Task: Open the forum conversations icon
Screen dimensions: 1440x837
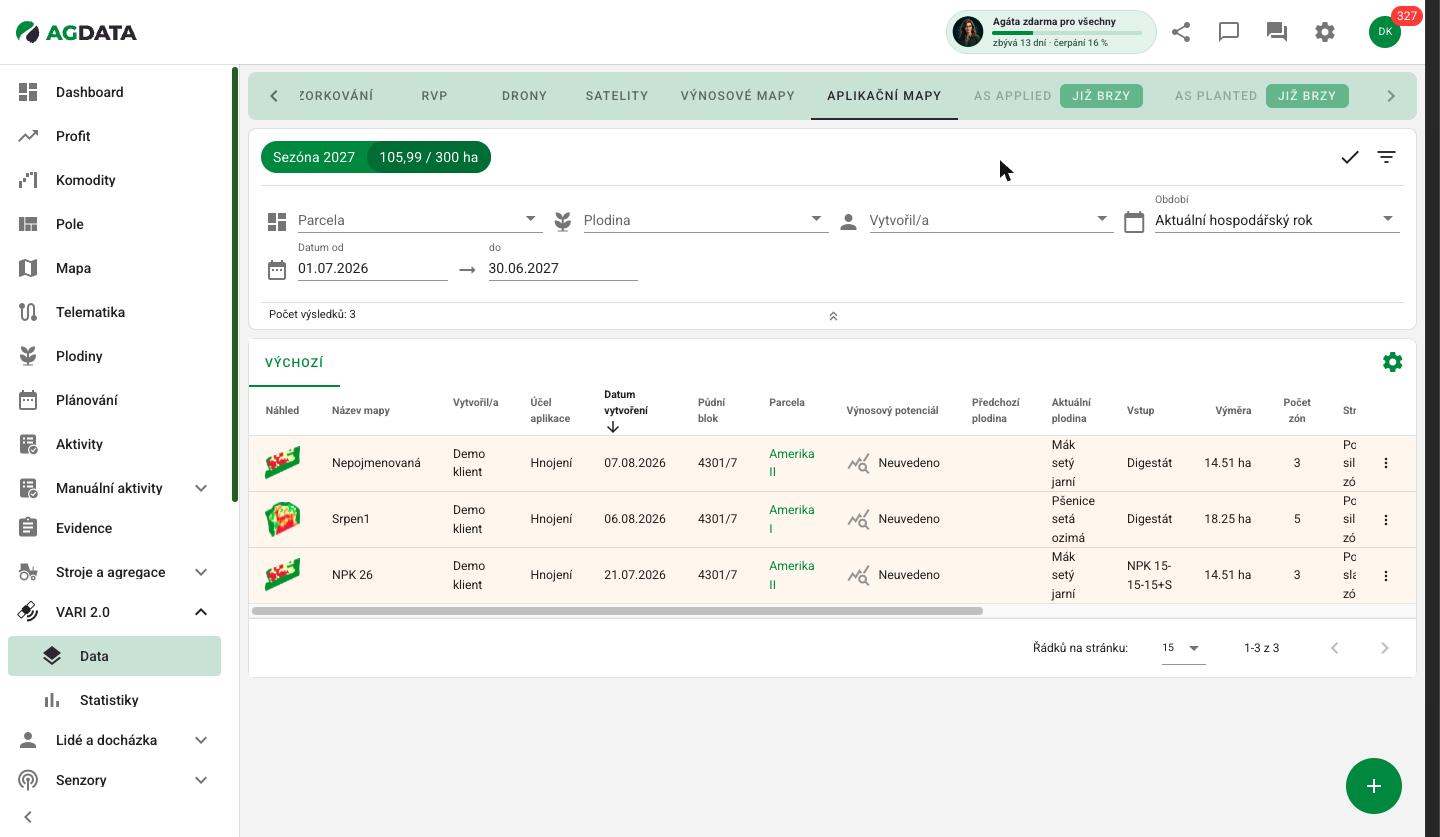Action: (x=1277, y=32)
